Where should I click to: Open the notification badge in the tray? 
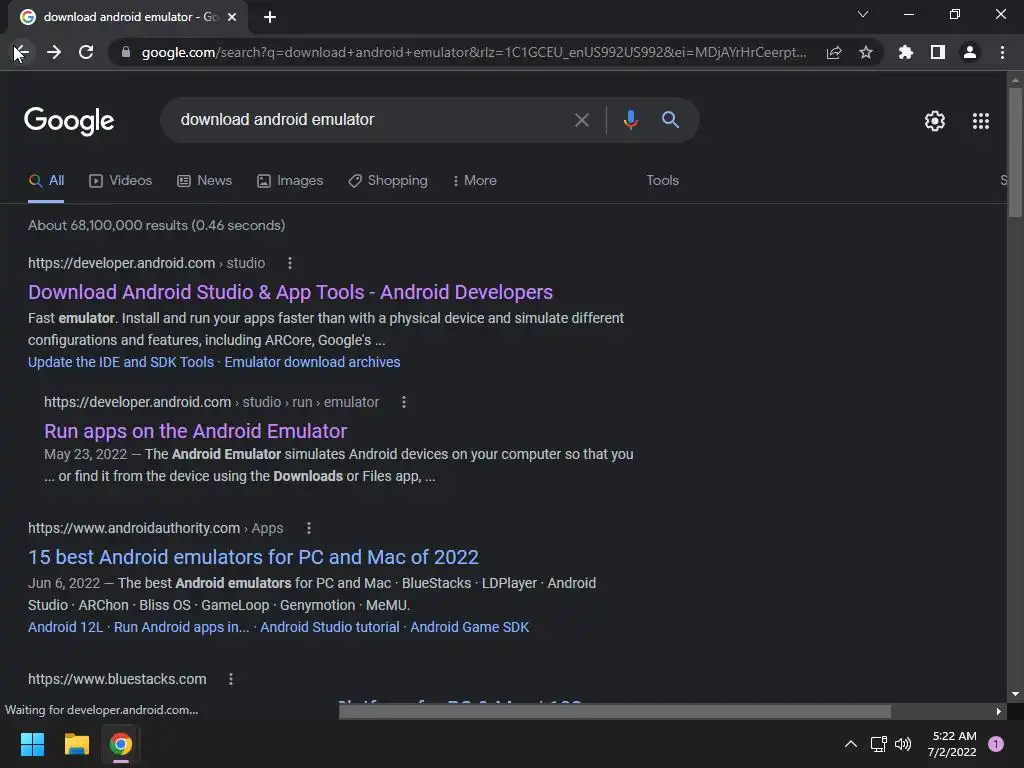point(995,744)
